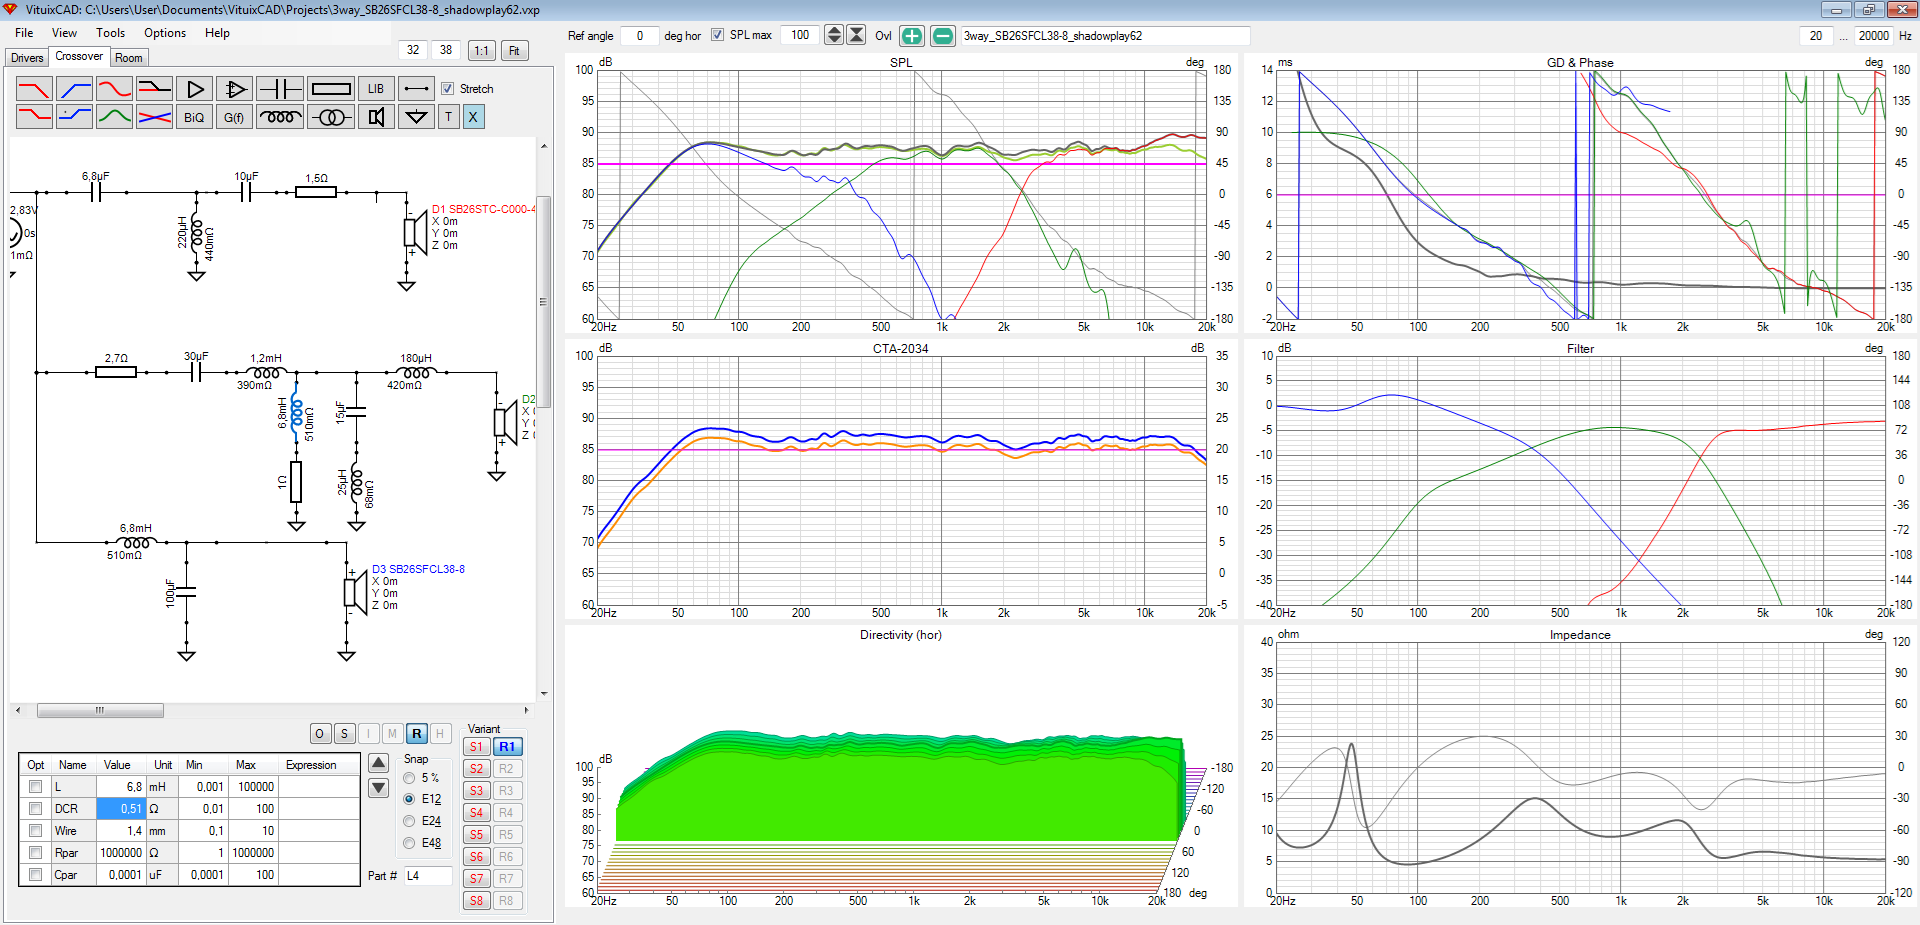
Task: Add a resistor component
Action: [331, 89]
